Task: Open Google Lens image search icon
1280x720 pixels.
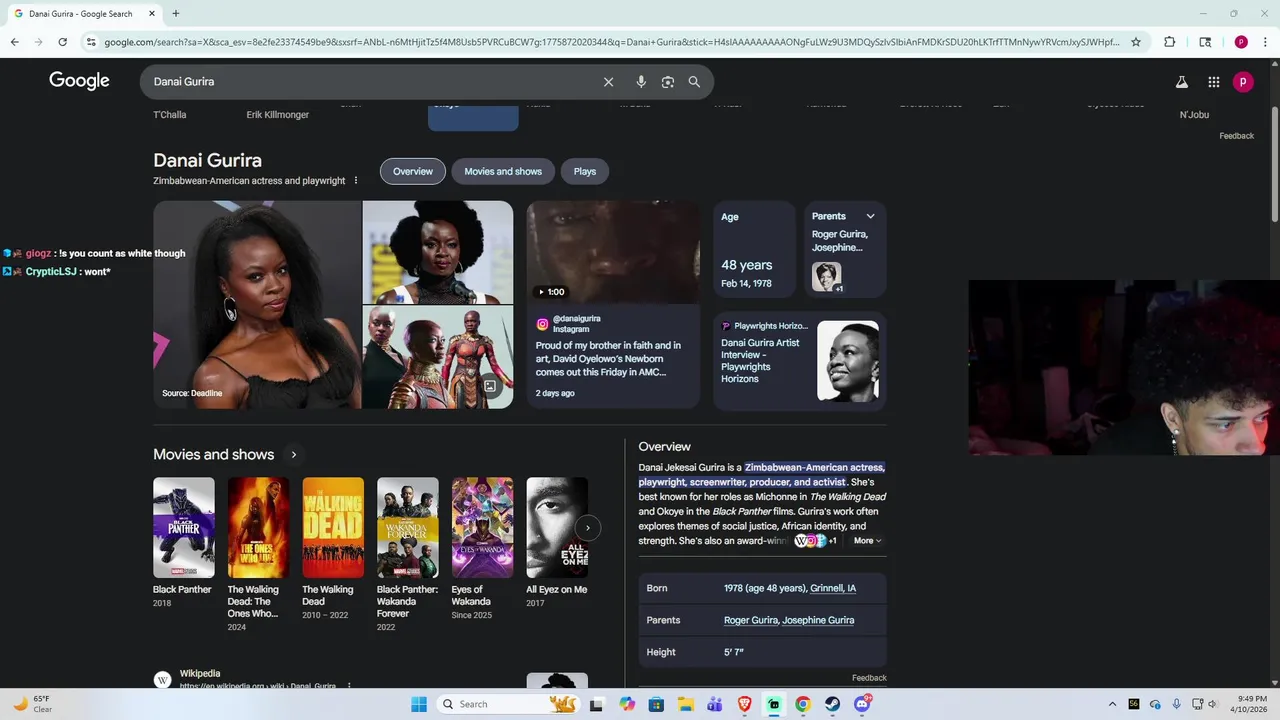Action: coord(668,82)
